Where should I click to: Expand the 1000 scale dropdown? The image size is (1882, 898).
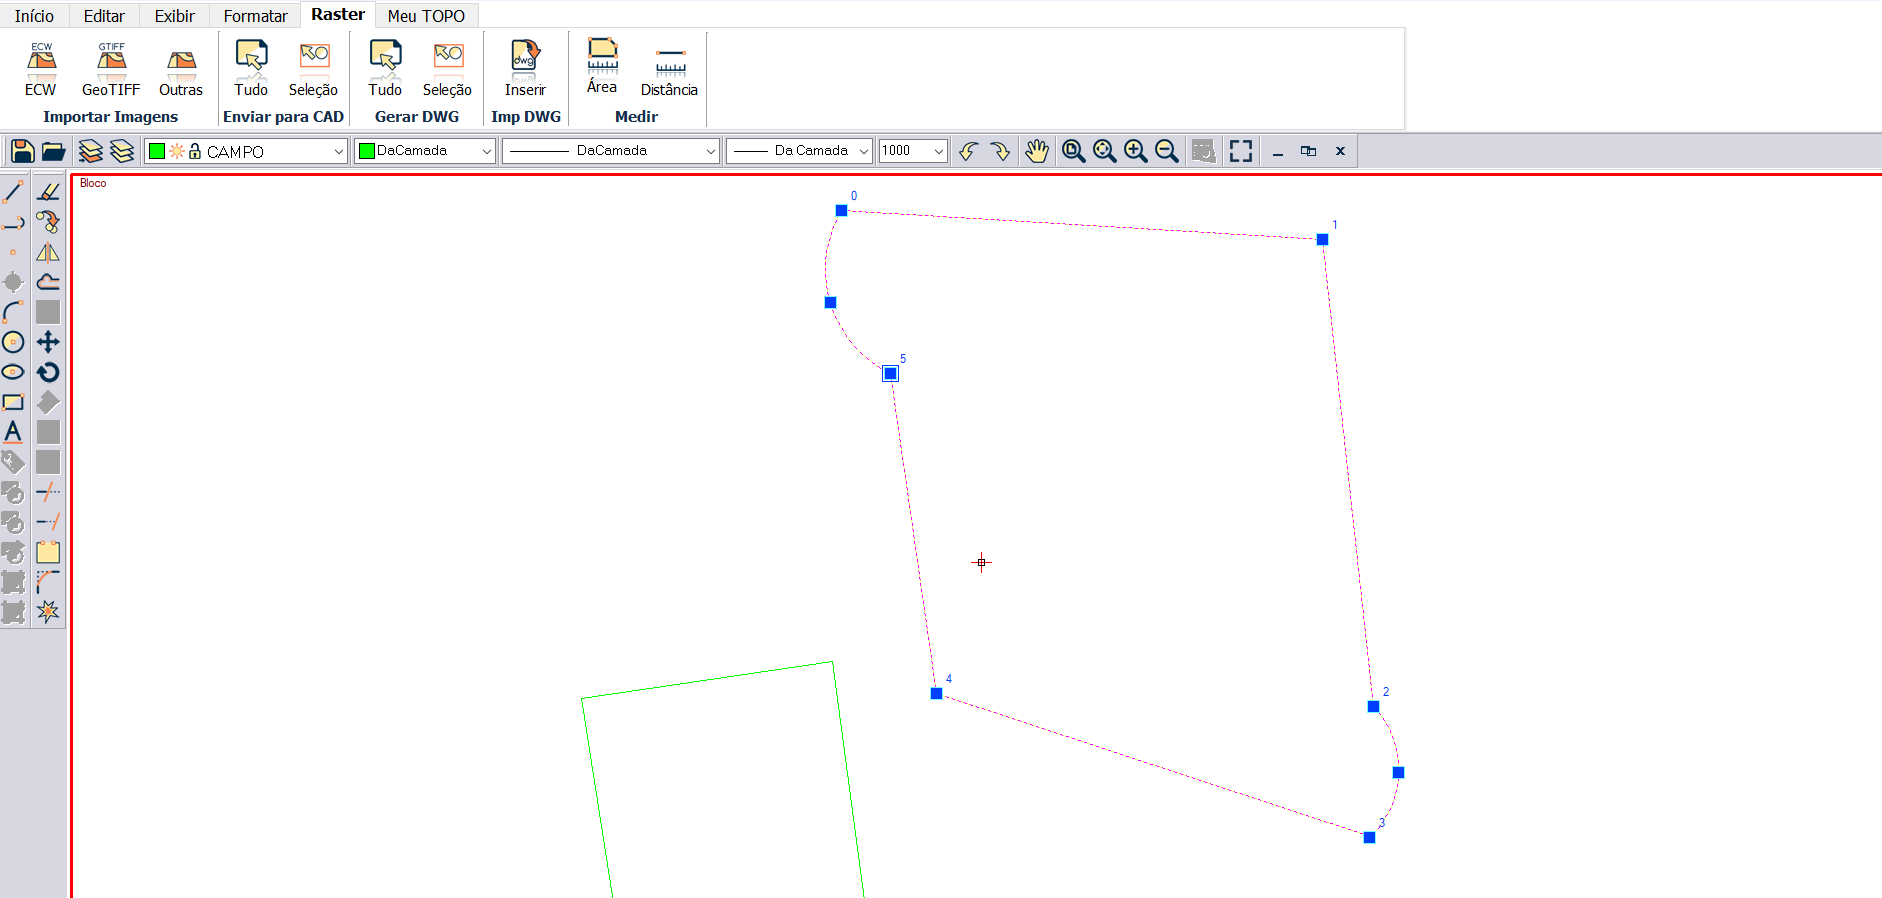938,151
